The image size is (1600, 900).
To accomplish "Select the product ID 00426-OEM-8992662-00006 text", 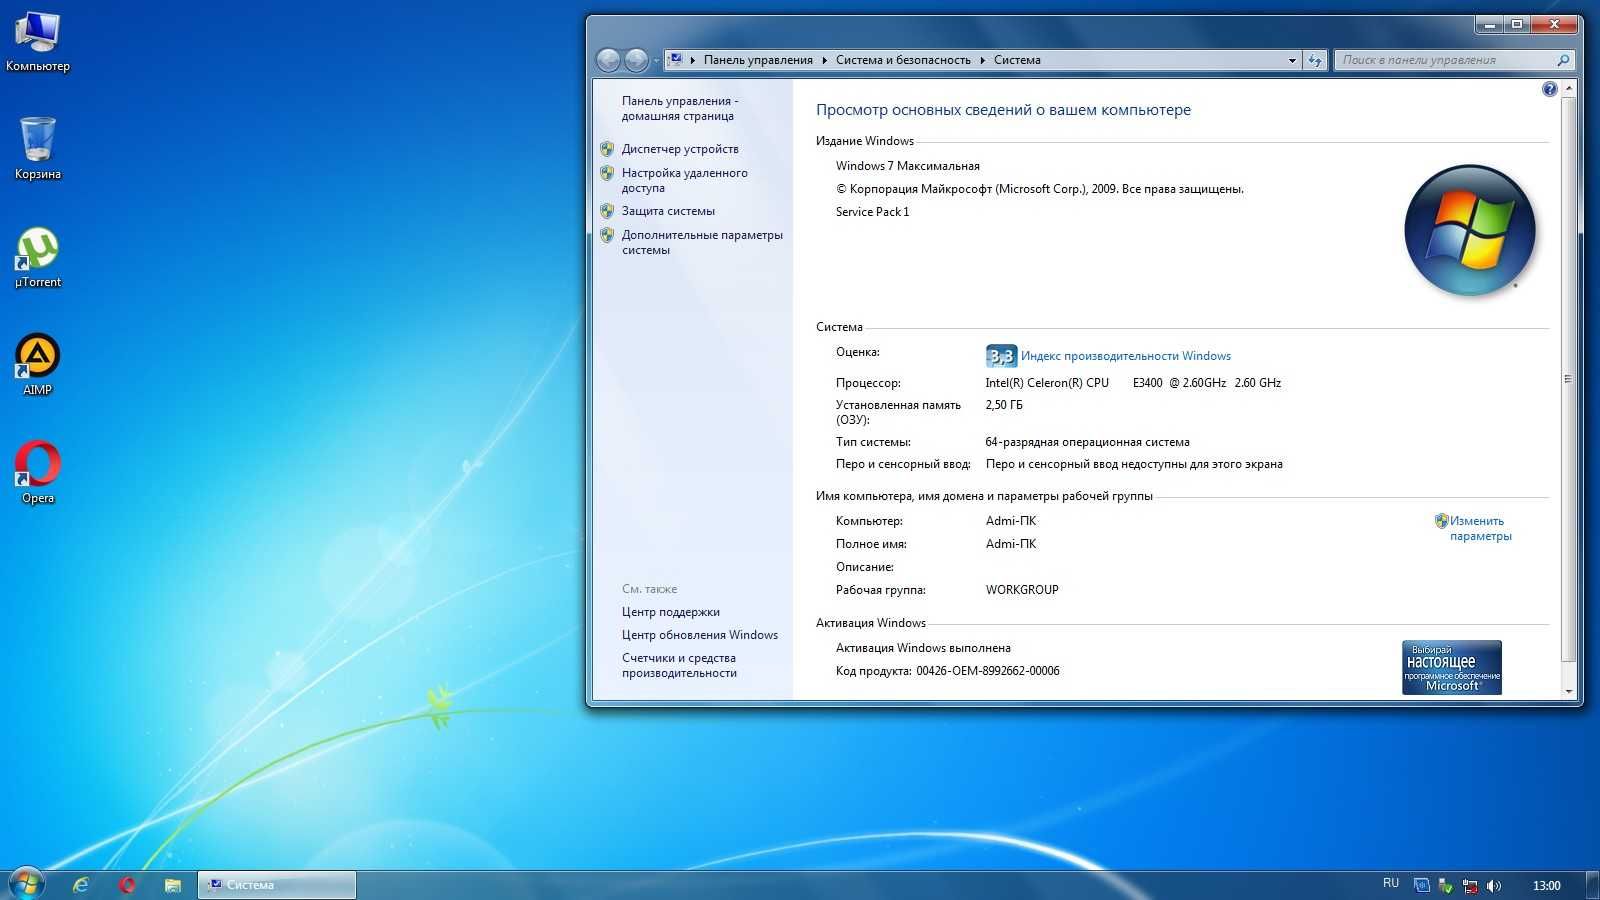I will [987, 671].
